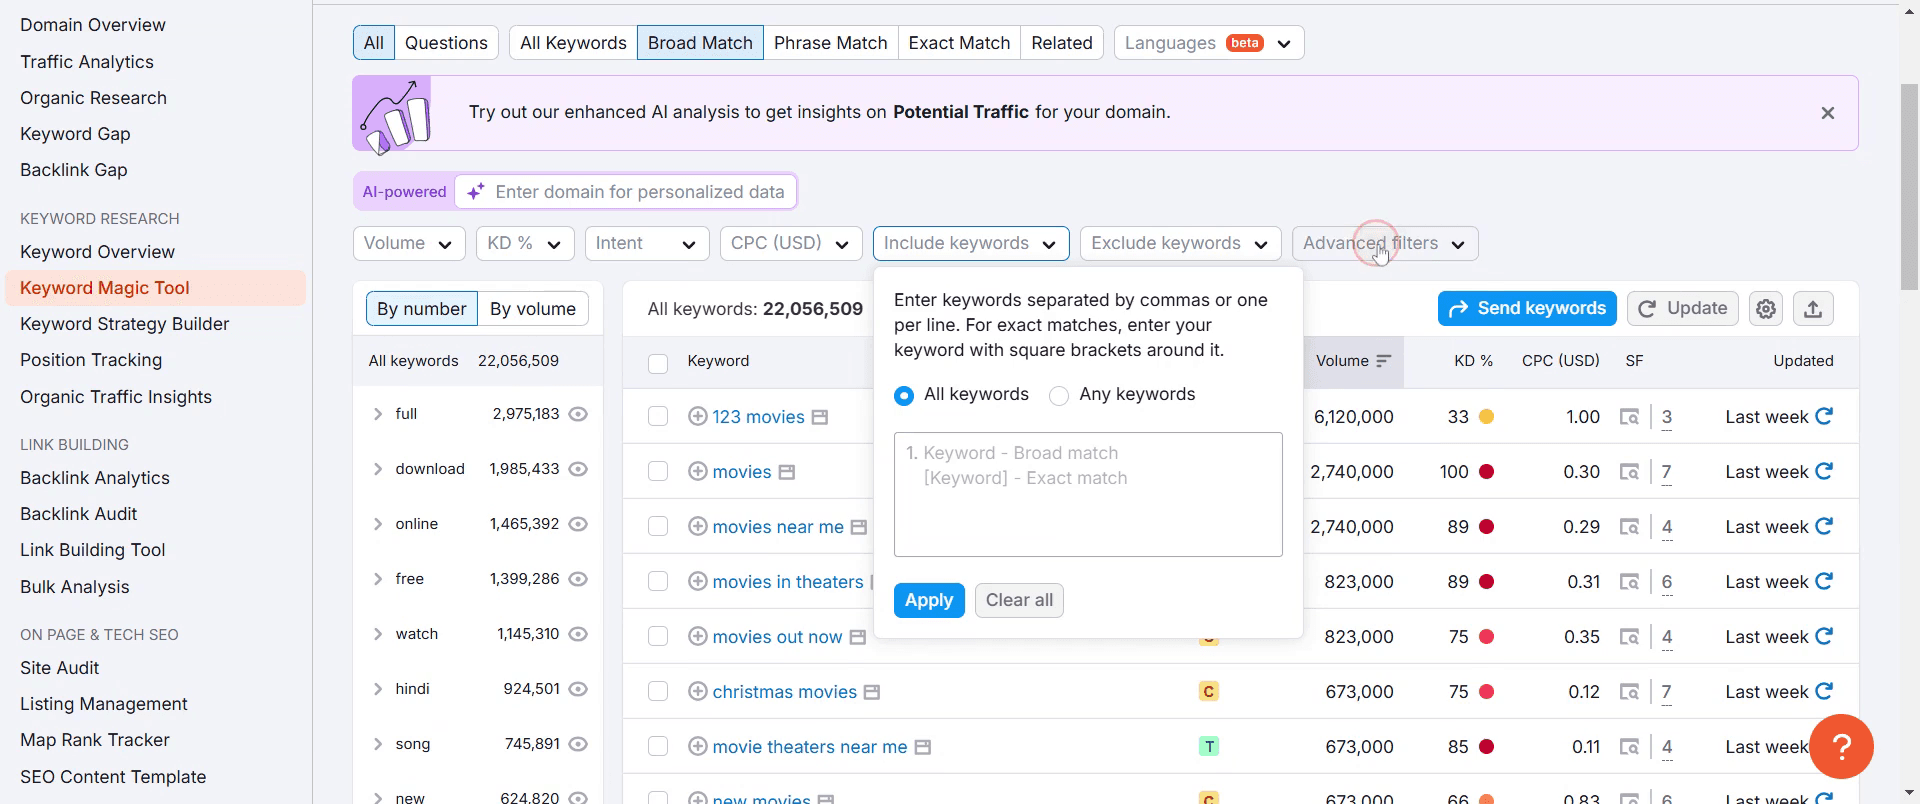
Task: Open SERP features icon beside 'movies'
Action: tap(787, 472)
